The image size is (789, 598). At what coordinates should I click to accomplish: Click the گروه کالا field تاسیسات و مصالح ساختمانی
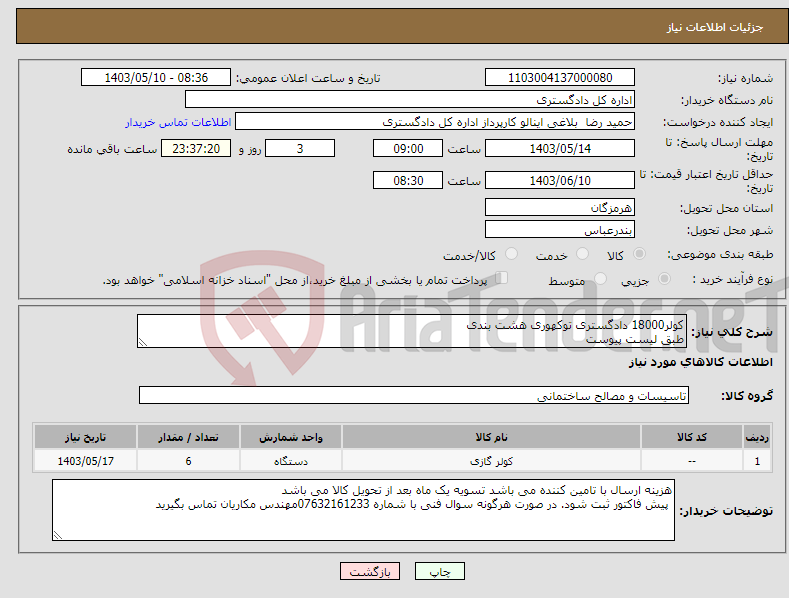tap(414, 396)
